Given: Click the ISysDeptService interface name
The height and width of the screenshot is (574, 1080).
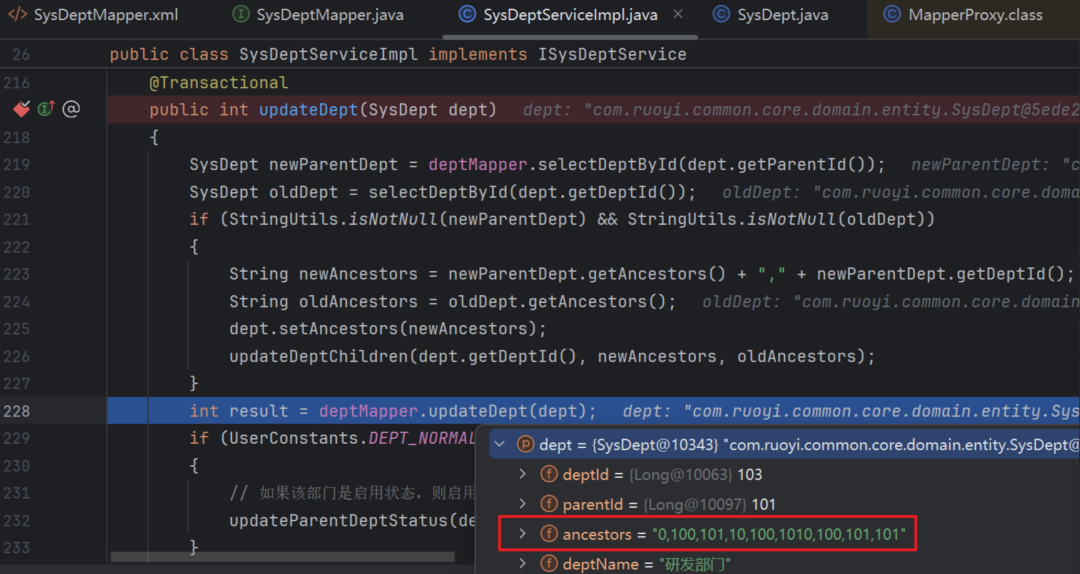Looking at the screenshot, I should click(x=612, y=54).
